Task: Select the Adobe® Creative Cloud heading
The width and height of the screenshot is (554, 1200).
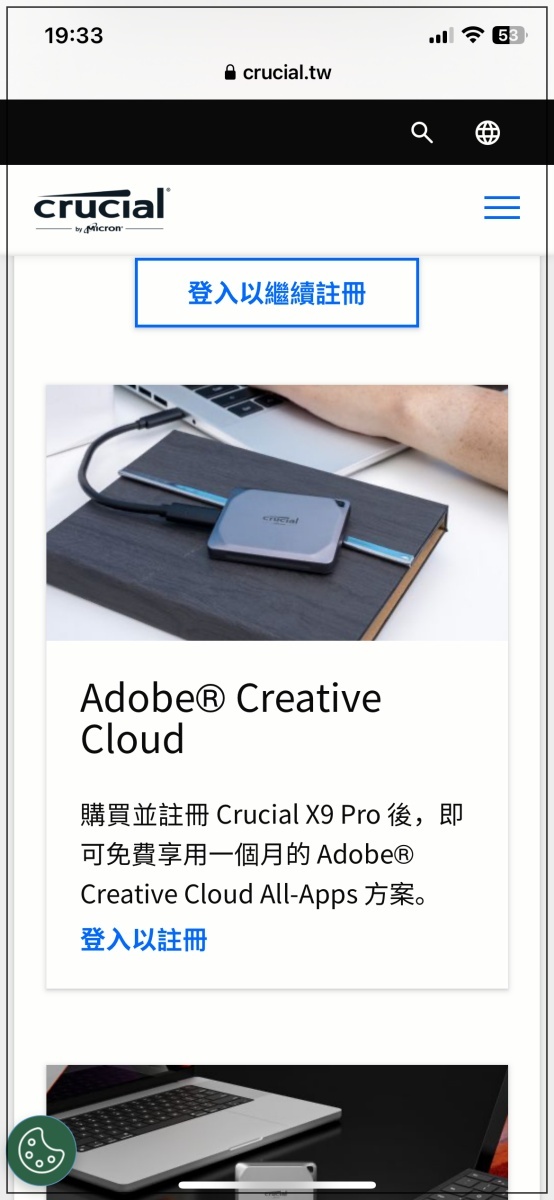Action: 231,718
